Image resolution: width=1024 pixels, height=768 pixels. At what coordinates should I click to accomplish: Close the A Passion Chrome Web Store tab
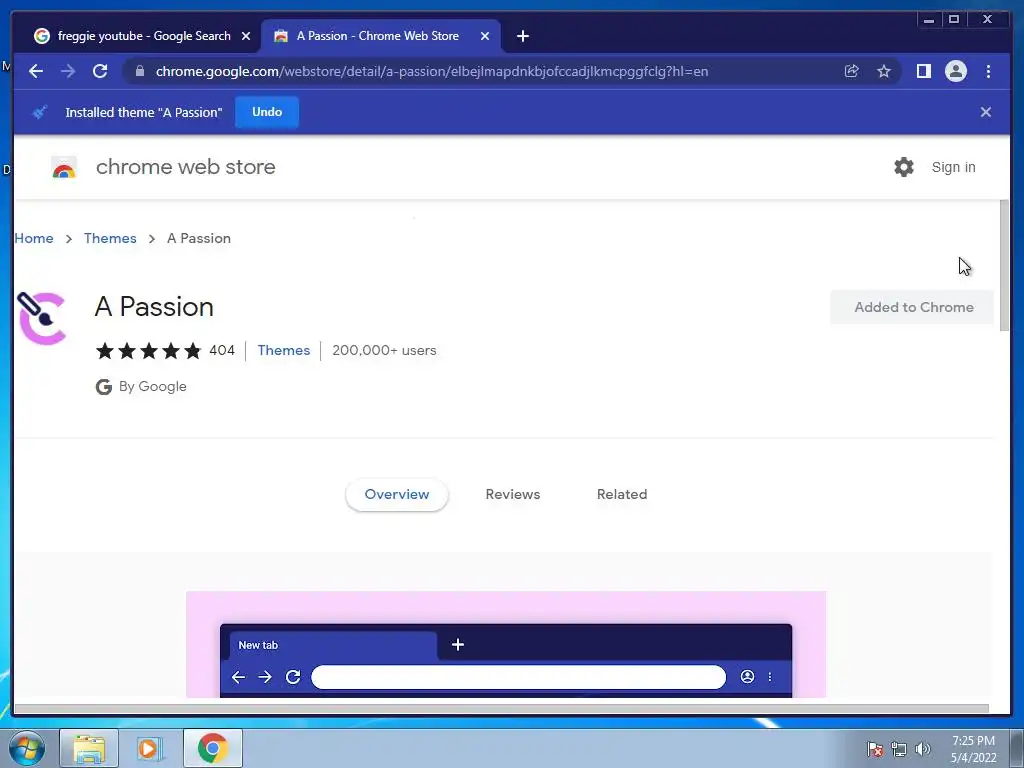pyautogui.click(x=485, y=36)
